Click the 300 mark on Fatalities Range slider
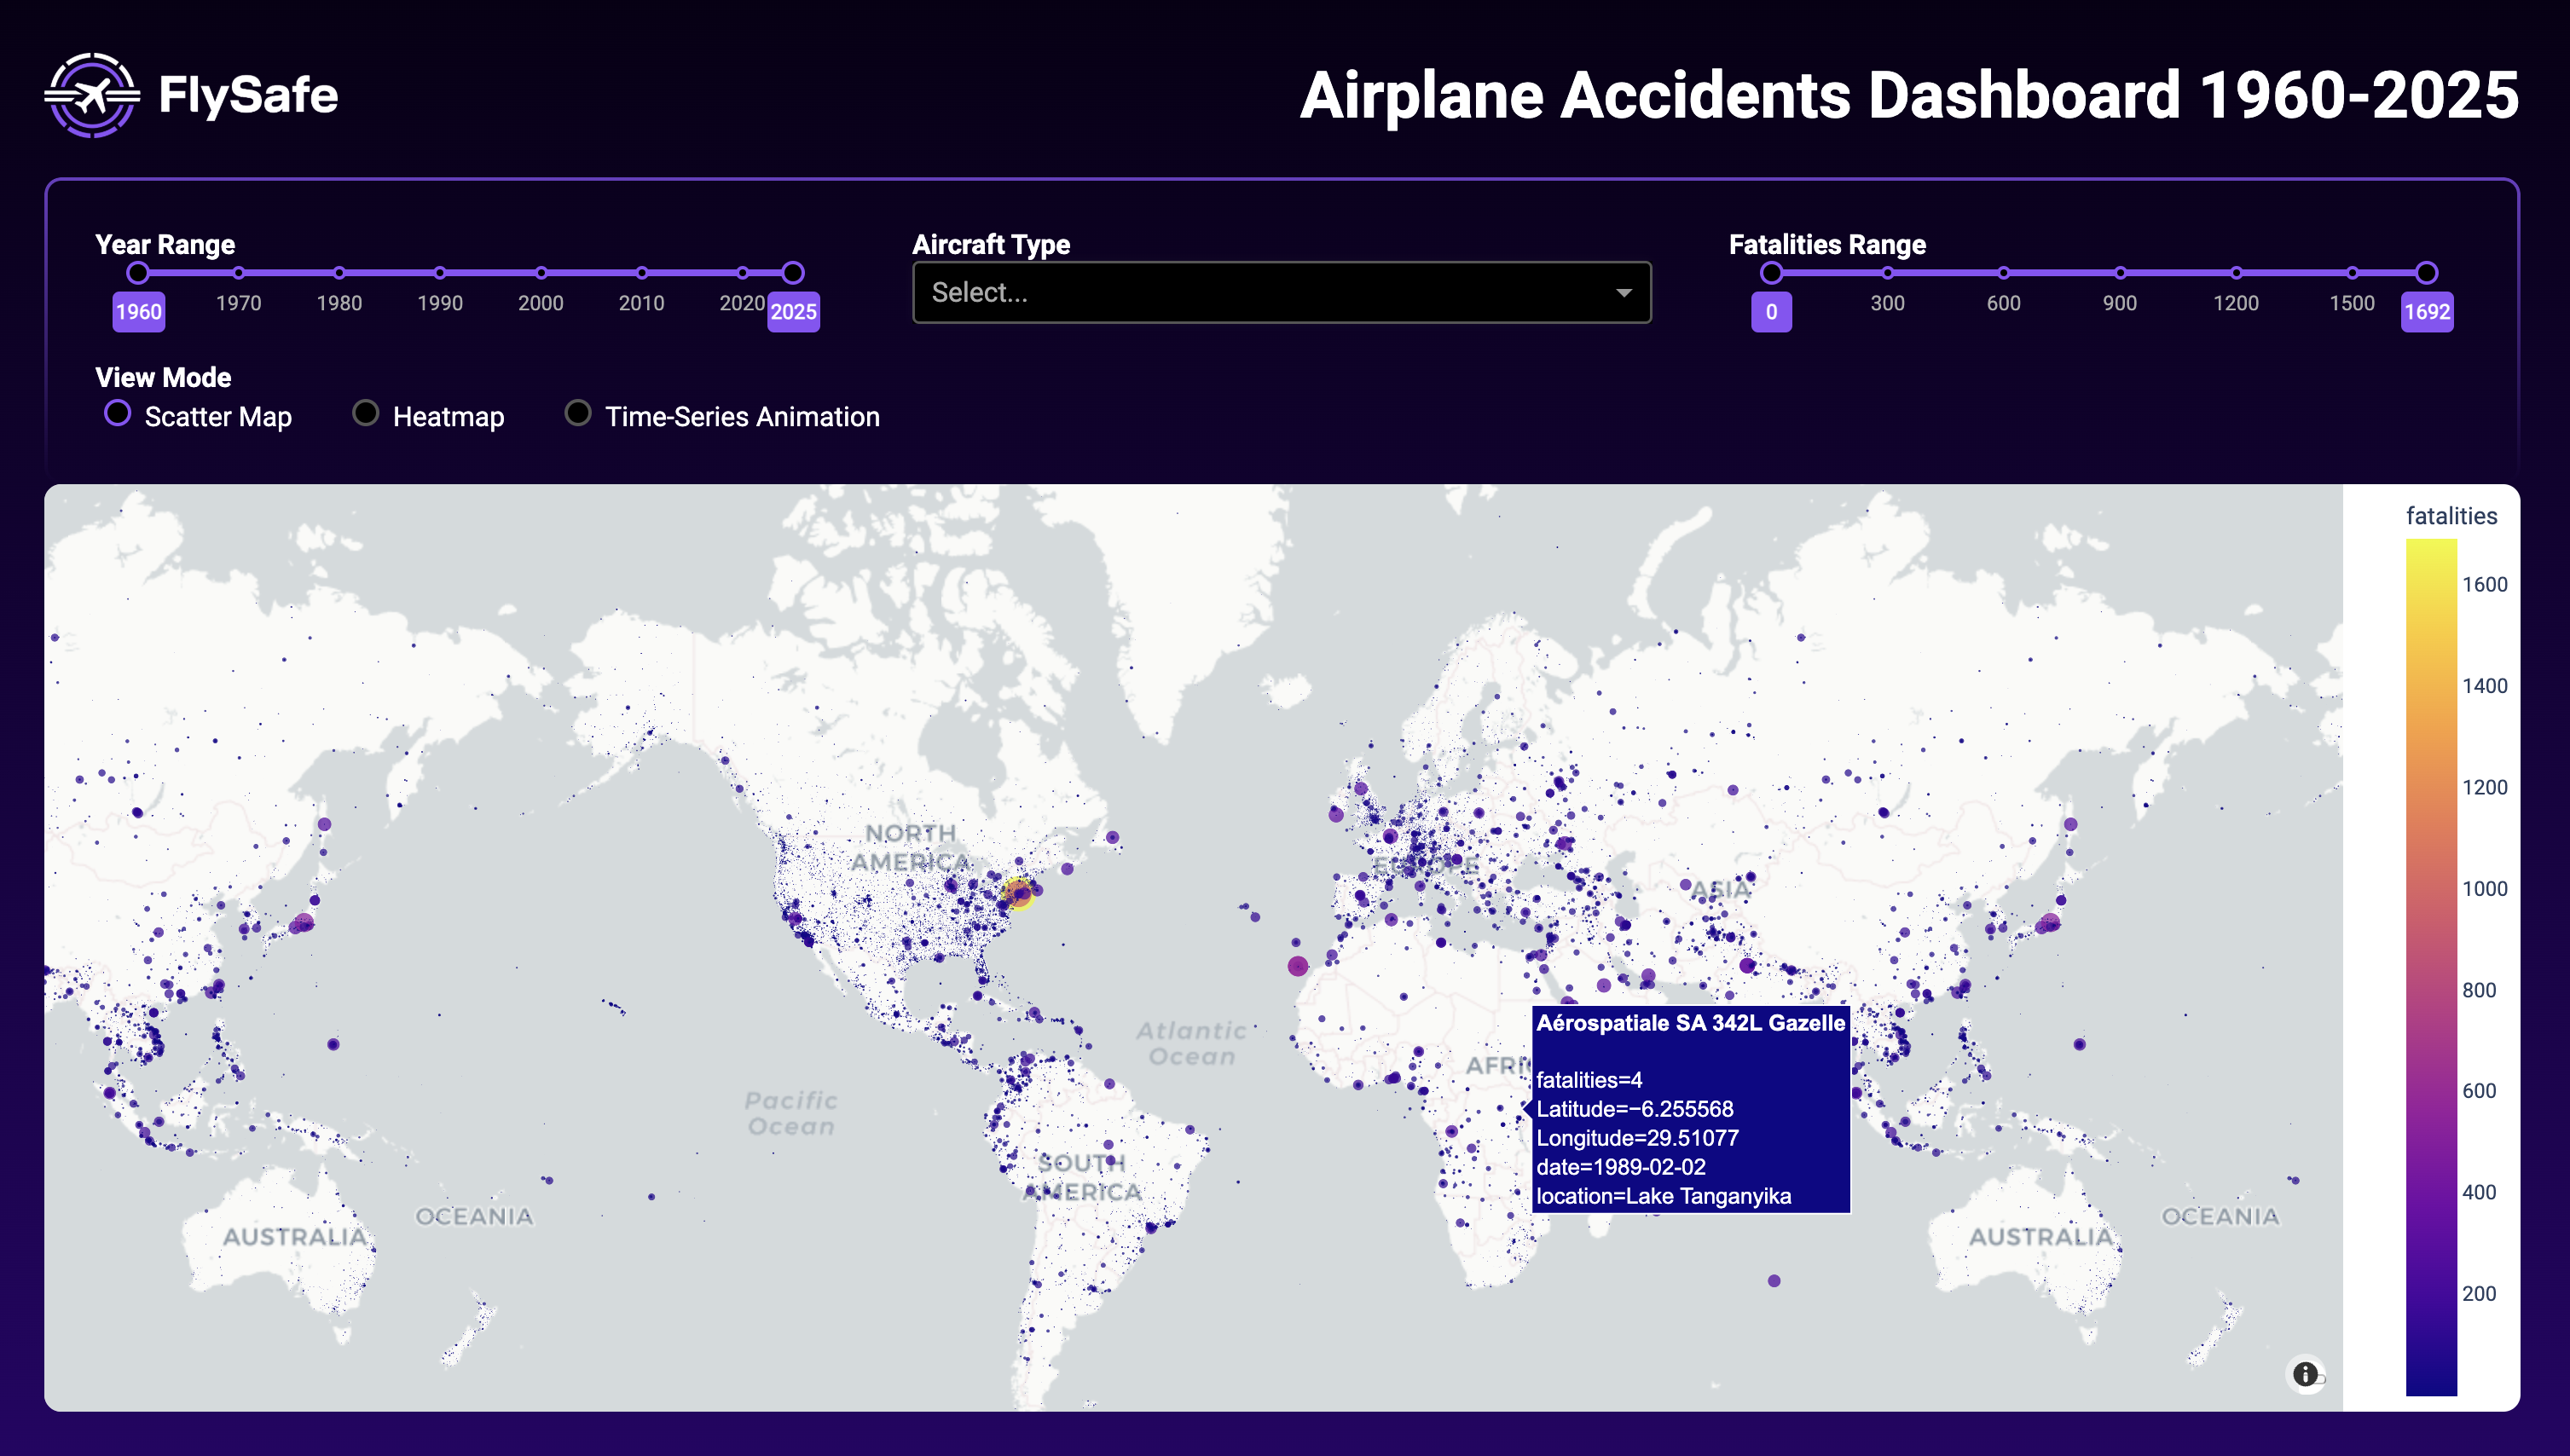 click(1887, 273)
